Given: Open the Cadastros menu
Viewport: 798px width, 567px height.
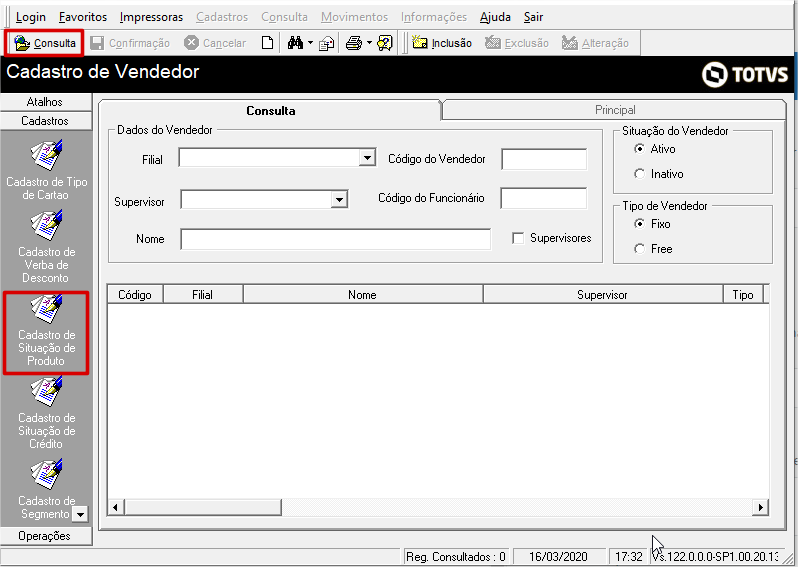Looking at the screenshot, I should tap(222, 17).
